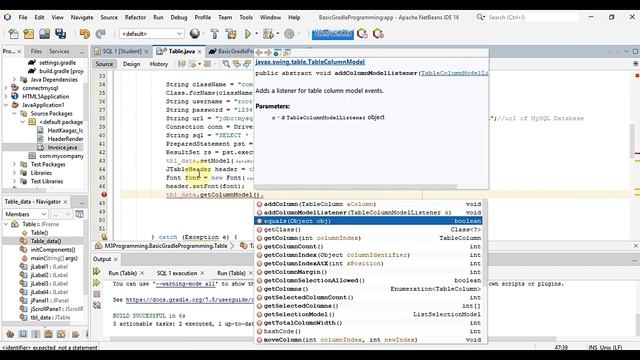Click the Profile Project toolbar icon
This screenshot has height=360, width=640.
[x=289, y=34]
